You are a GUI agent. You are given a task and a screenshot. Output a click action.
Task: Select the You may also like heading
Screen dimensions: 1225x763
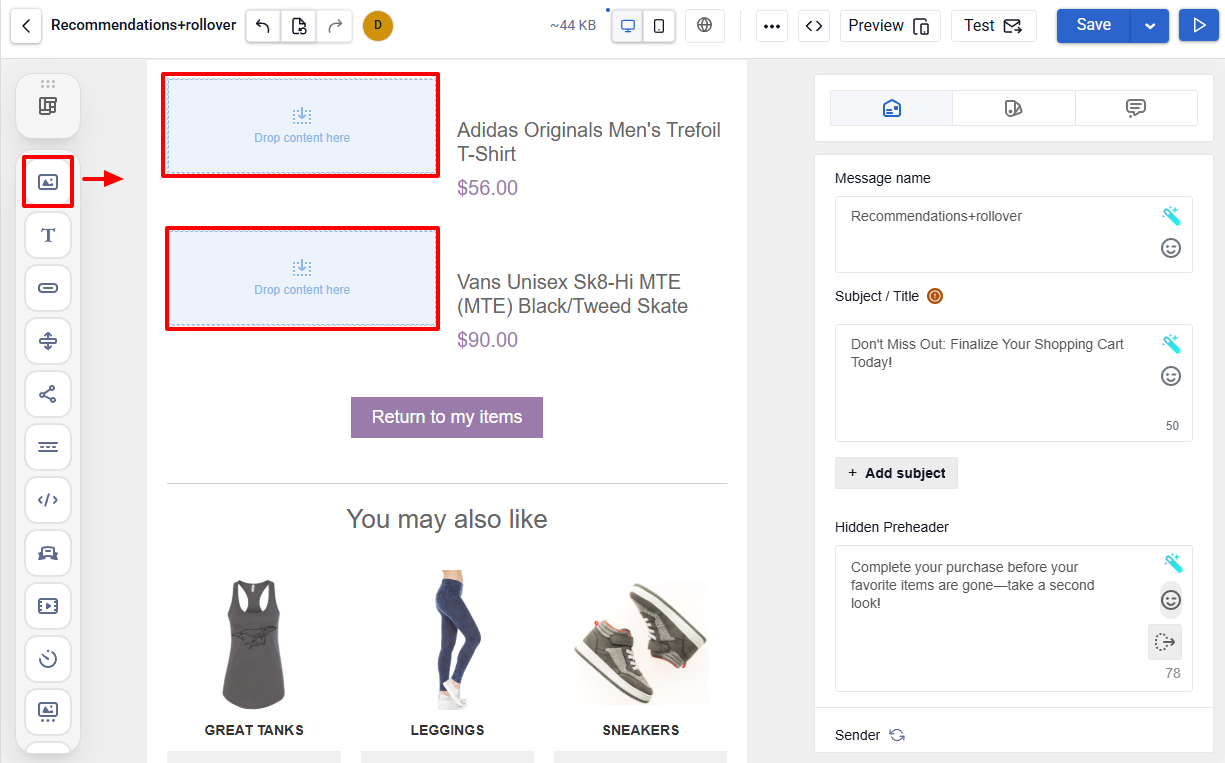pyautogui.click(x=447, y=519)
